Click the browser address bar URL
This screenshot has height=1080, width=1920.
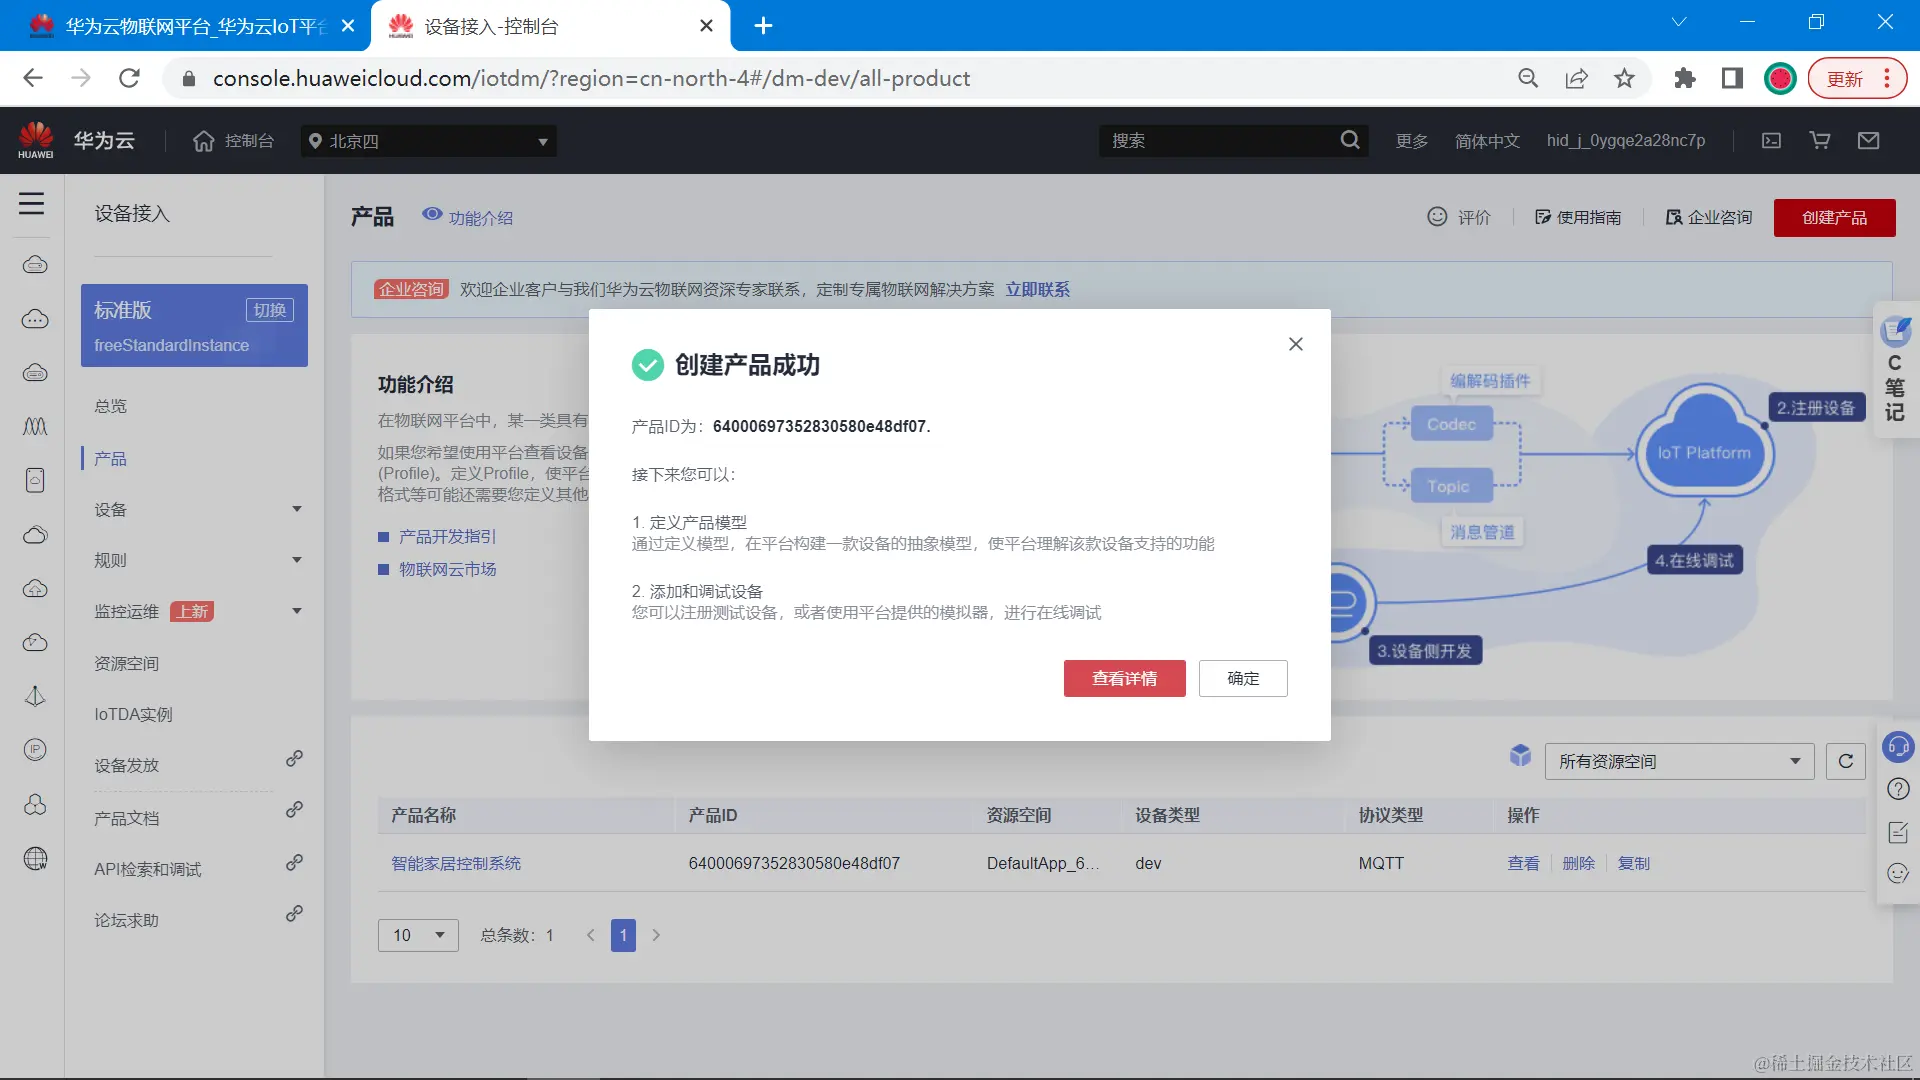coord(591,78)
